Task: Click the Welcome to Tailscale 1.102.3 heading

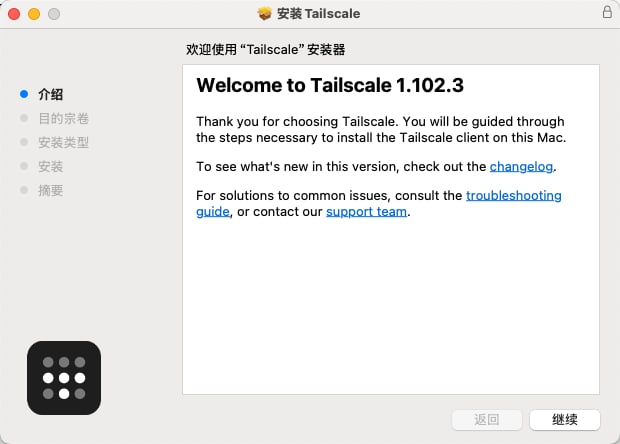Action: (x=330, y=85)
